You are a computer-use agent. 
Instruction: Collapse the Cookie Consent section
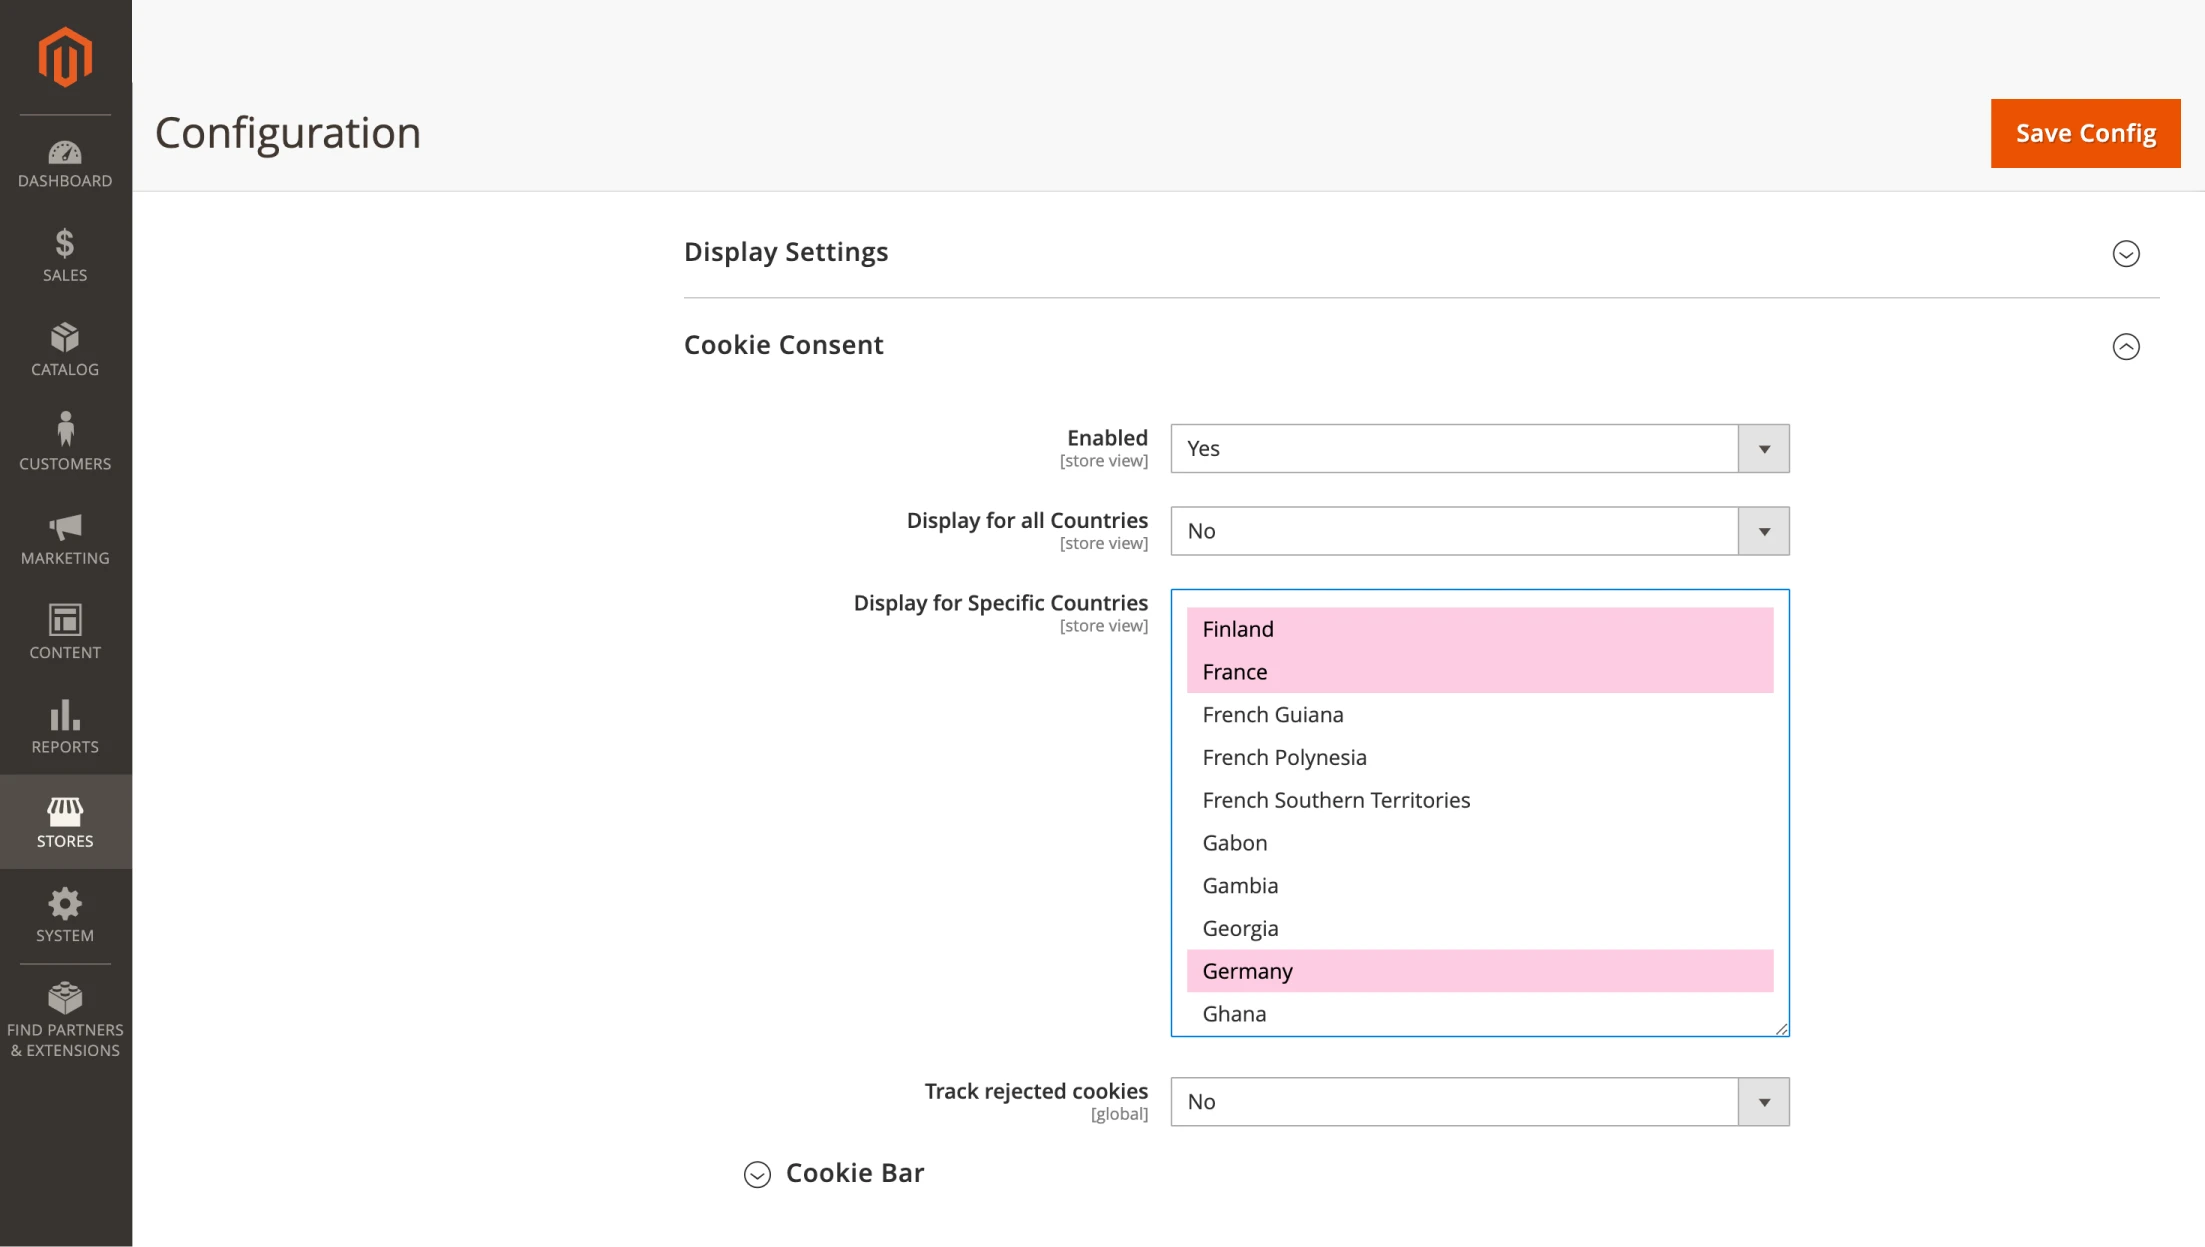[2126, 347]
